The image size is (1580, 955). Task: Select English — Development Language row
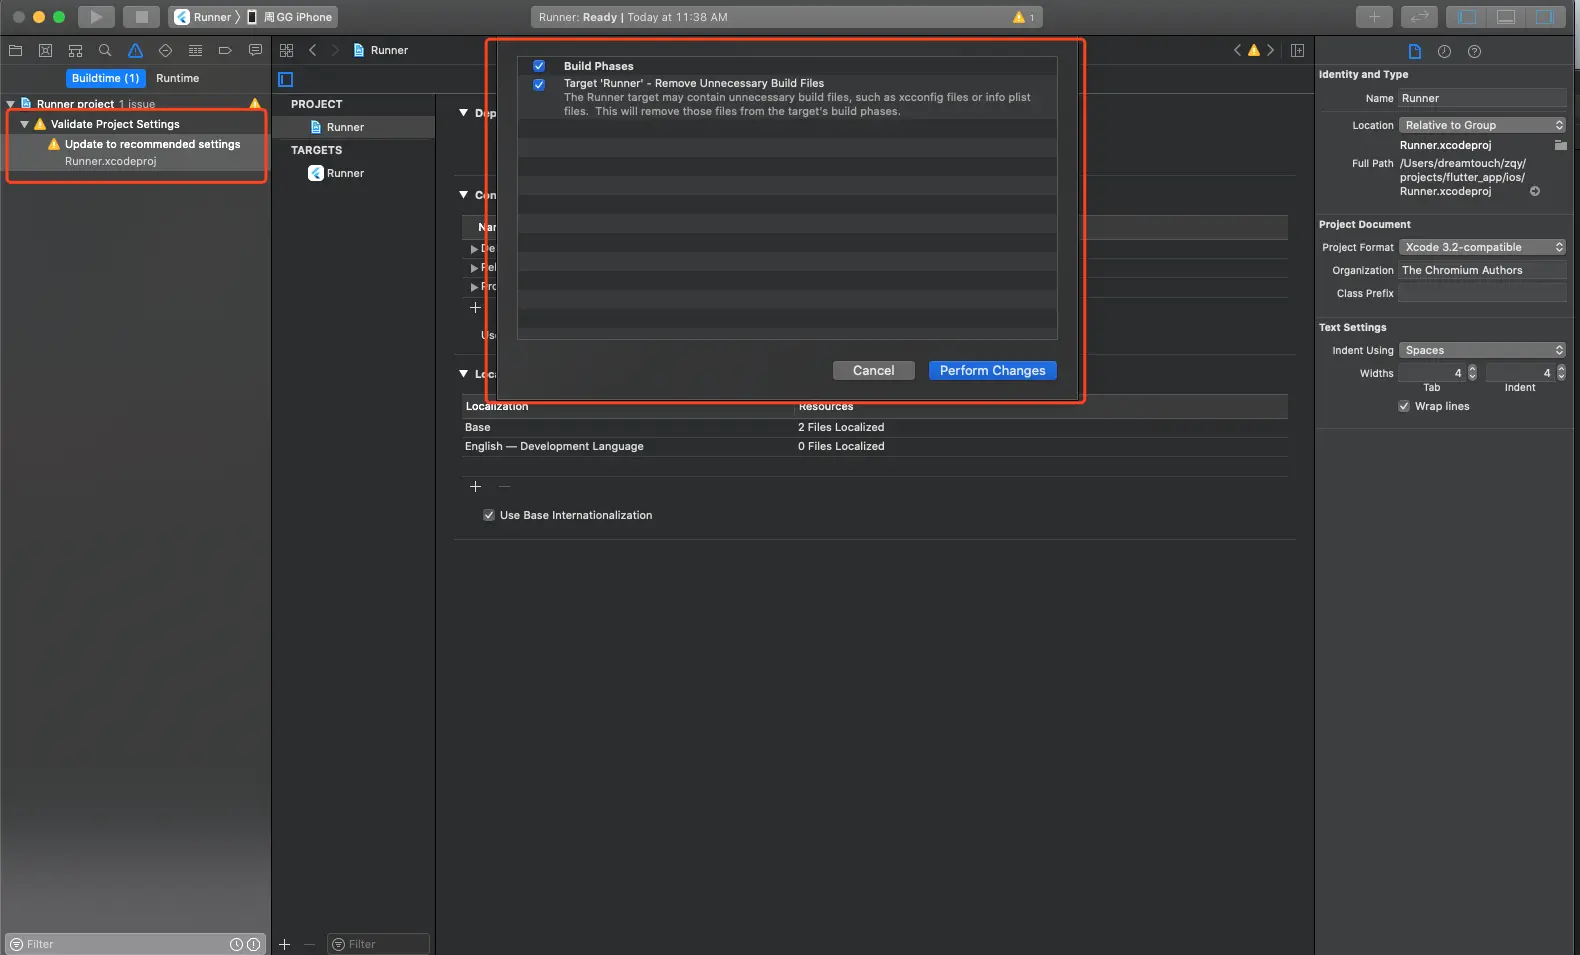(x=875, y=446)
